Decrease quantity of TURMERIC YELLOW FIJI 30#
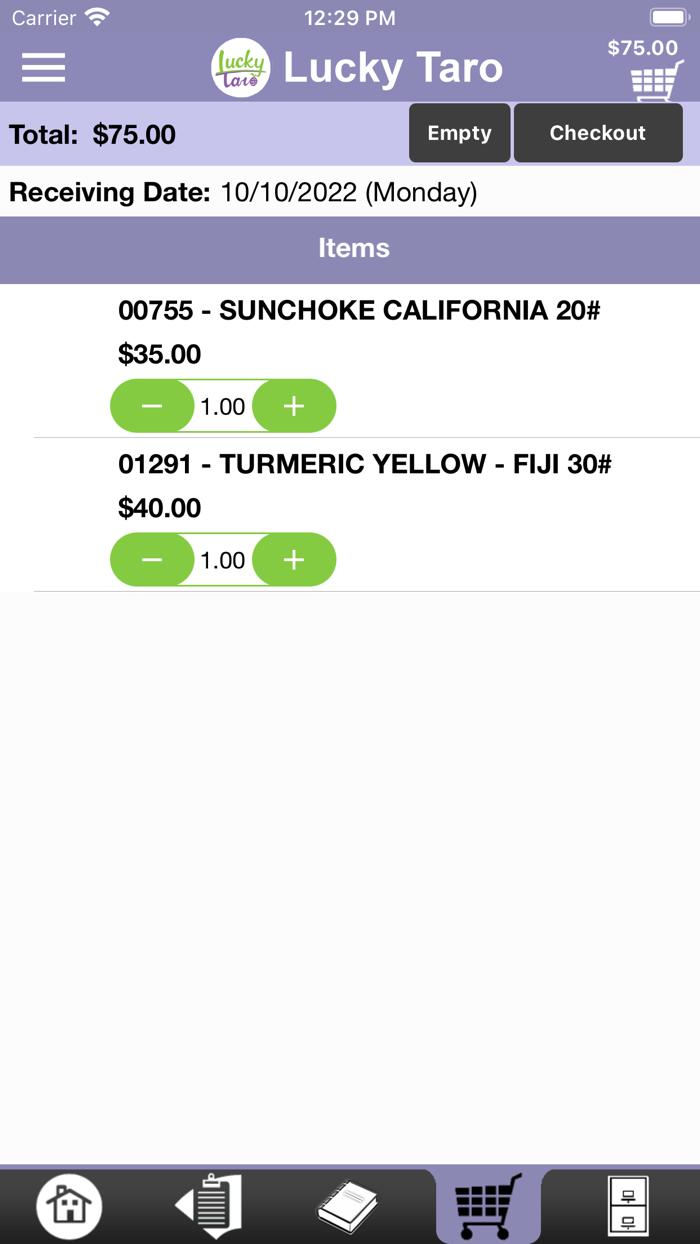The height and width of the screenshot is (1244, 700). 151,560
